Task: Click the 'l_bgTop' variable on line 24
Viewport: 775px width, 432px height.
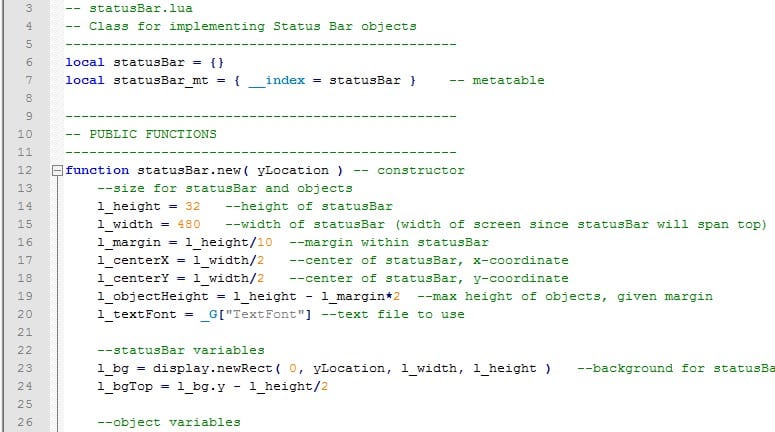Action: [x=125, y=386]
